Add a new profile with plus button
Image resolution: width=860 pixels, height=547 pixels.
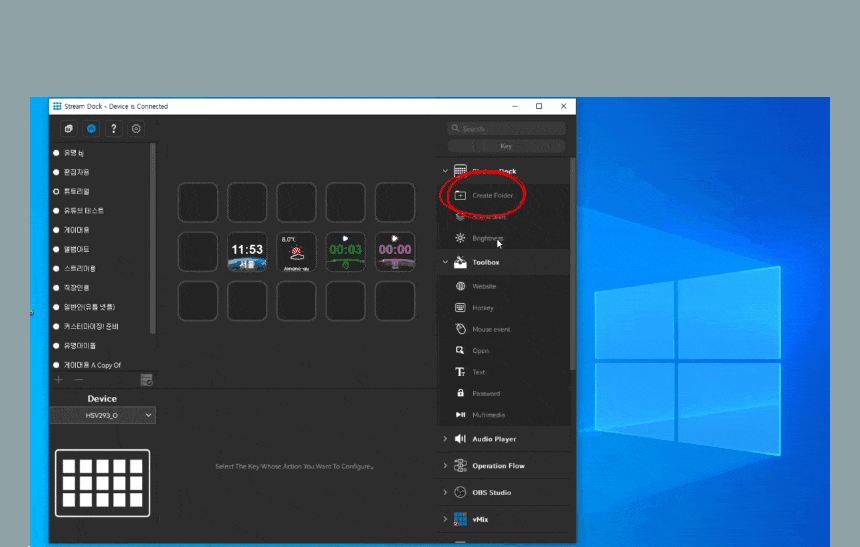pyautogui.click(x=58, y=380)
